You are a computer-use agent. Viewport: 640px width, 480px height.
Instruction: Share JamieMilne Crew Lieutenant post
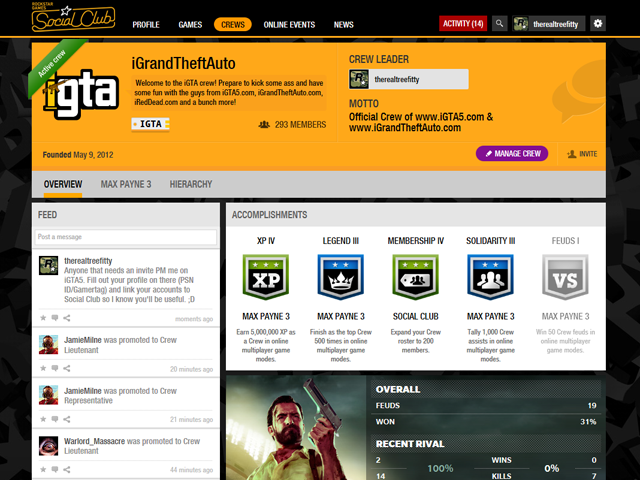click(x=67, y=368)
